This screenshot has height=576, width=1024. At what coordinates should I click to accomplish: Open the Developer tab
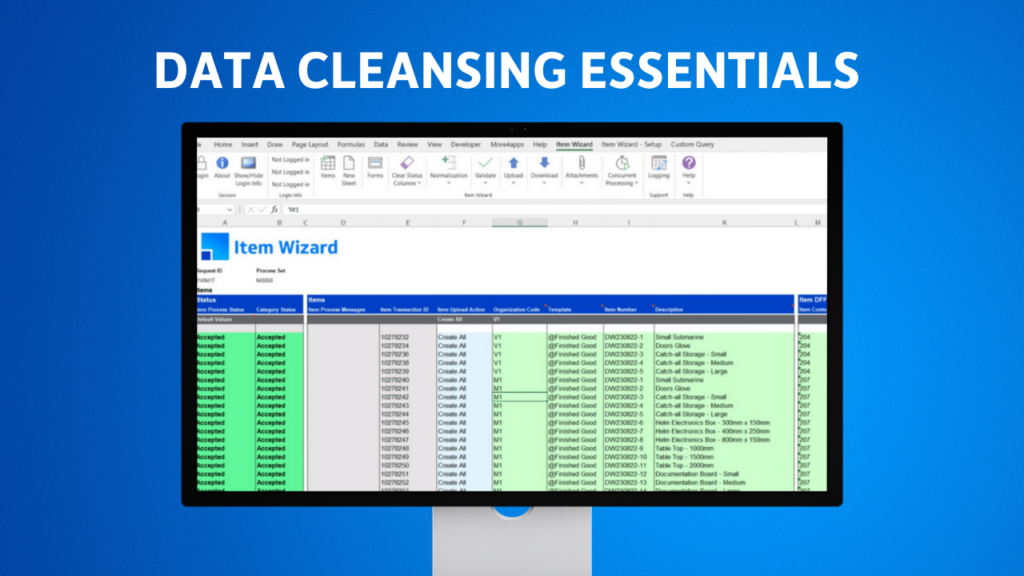coord(466,144)
